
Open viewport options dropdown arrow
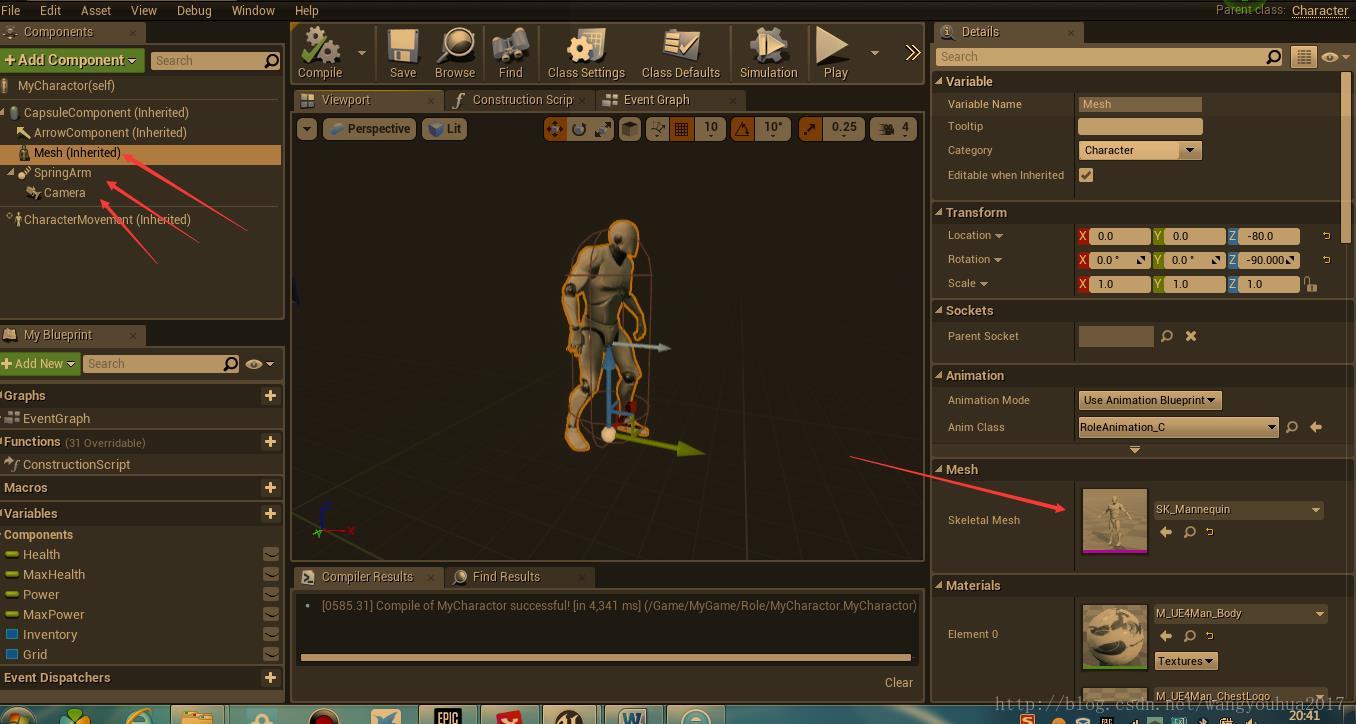tap(307, 129)
